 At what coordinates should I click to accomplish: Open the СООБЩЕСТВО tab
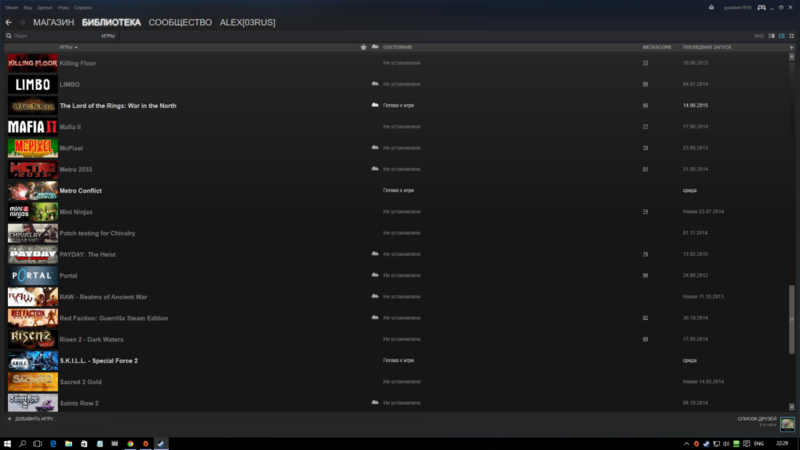coord(180,22)
